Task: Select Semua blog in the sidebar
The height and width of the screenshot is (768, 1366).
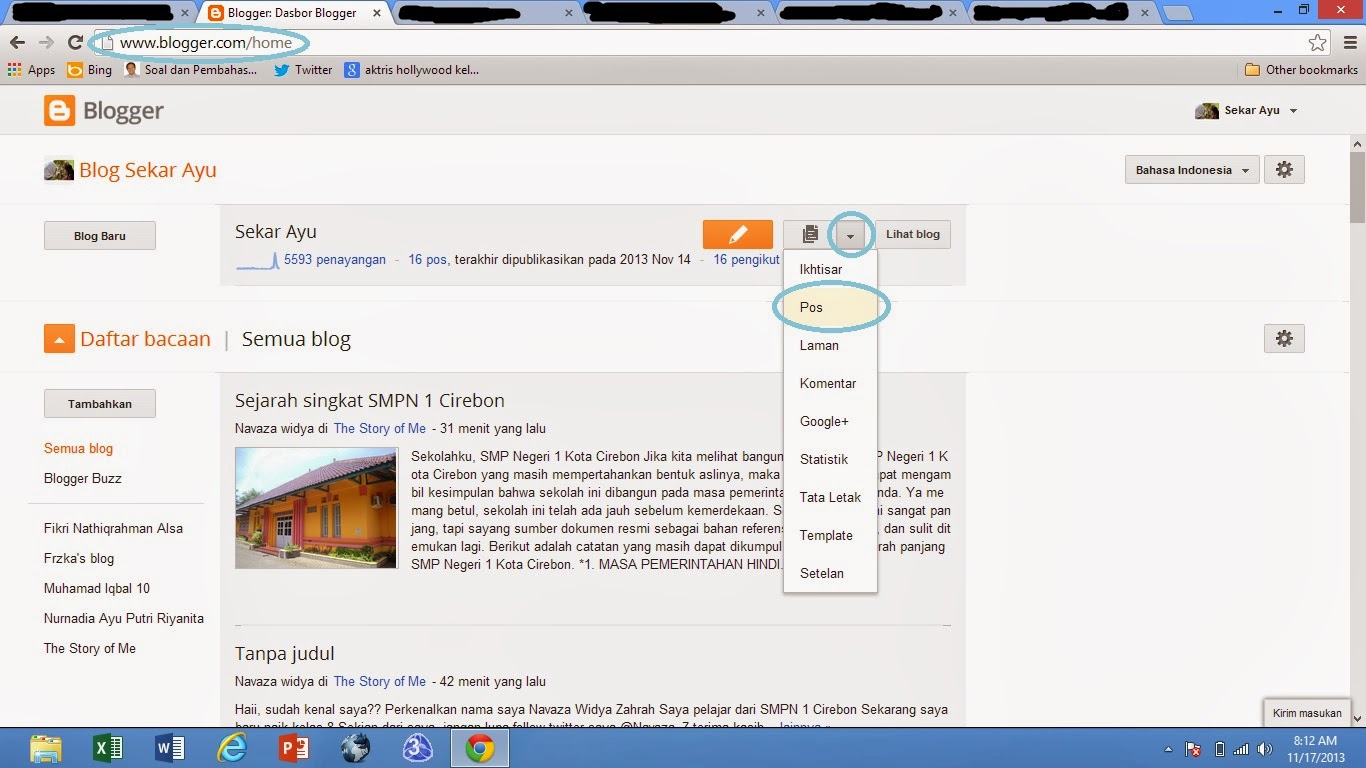Action: coord(78,448)
